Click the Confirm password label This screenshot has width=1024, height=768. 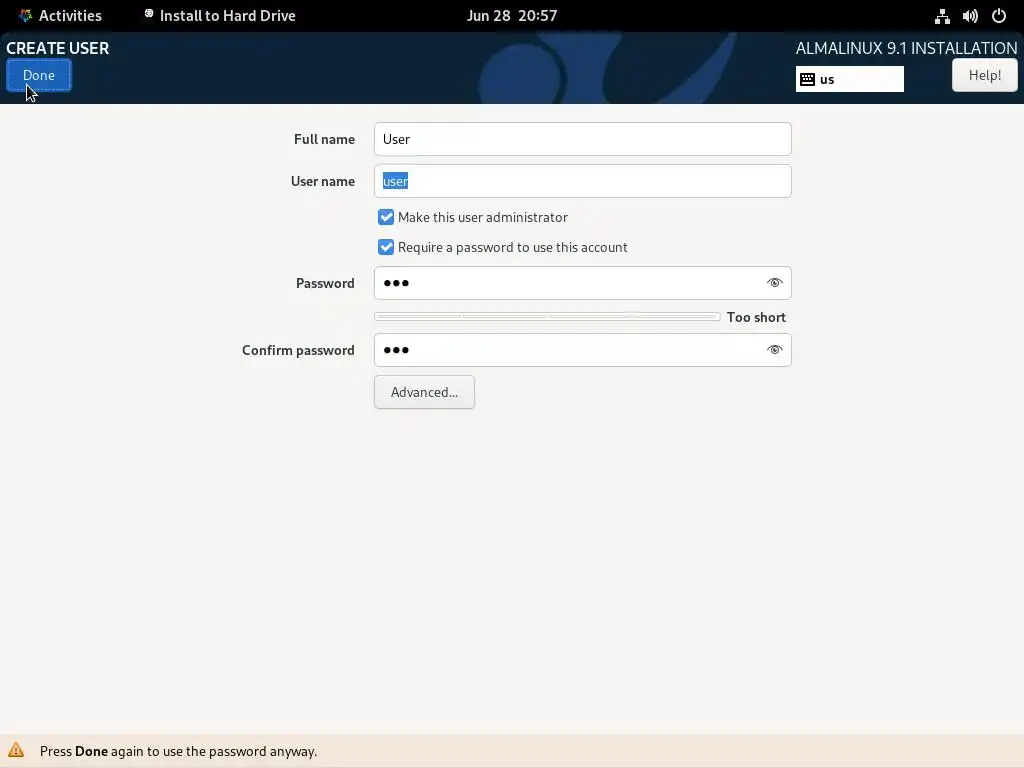tap(298, 350)
